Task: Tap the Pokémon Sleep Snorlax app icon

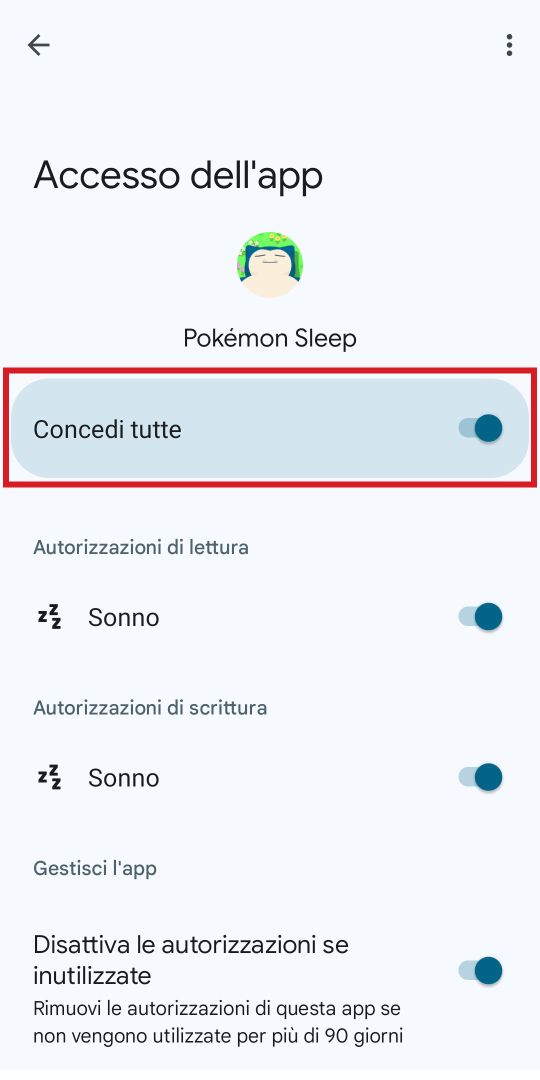Action: pyautogui.click(x=270, y=265)
